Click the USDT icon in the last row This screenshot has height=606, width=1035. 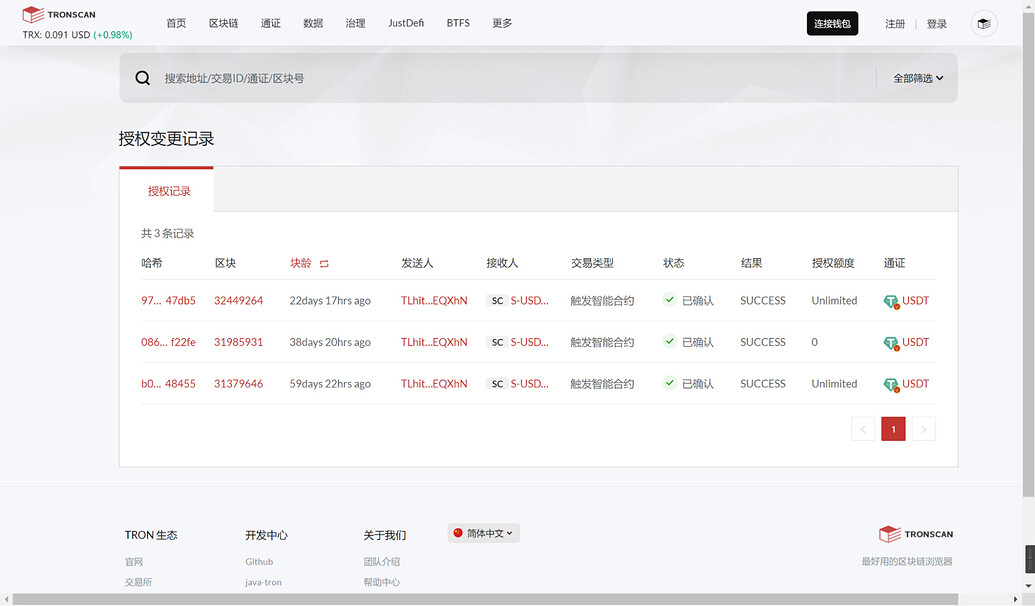point(890,383)
